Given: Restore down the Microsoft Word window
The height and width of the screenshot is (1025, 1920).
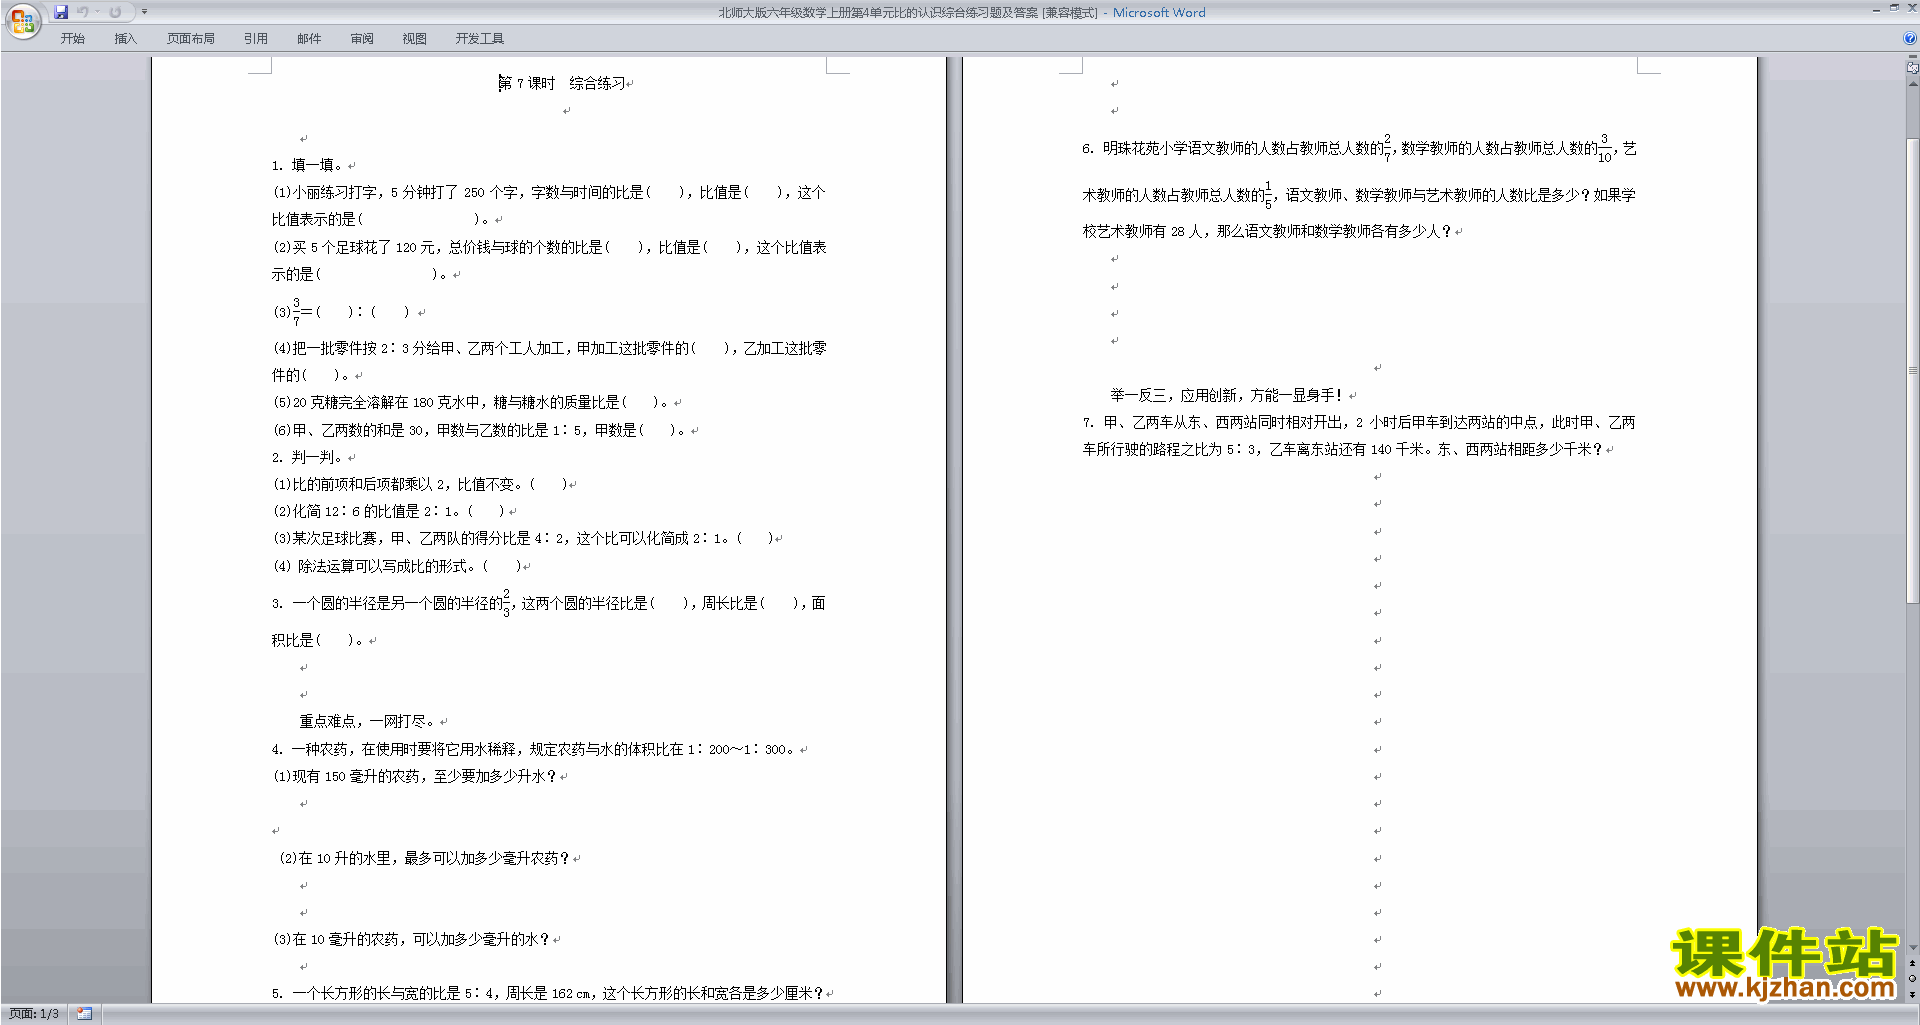Looking at the screenshot, I should pyautogui.click(x=1894, y=8).
